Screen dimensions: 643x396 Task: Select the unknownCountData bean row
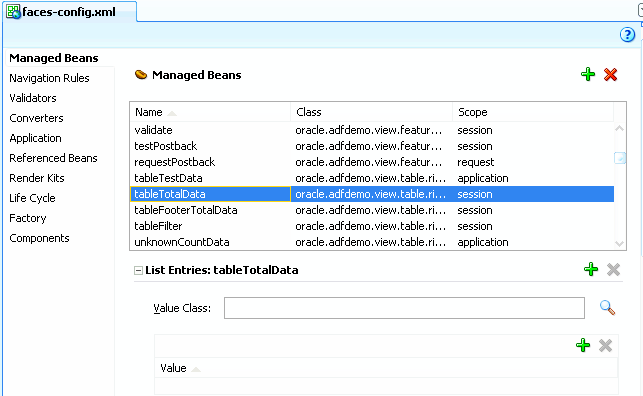click(x=372, y=242)
